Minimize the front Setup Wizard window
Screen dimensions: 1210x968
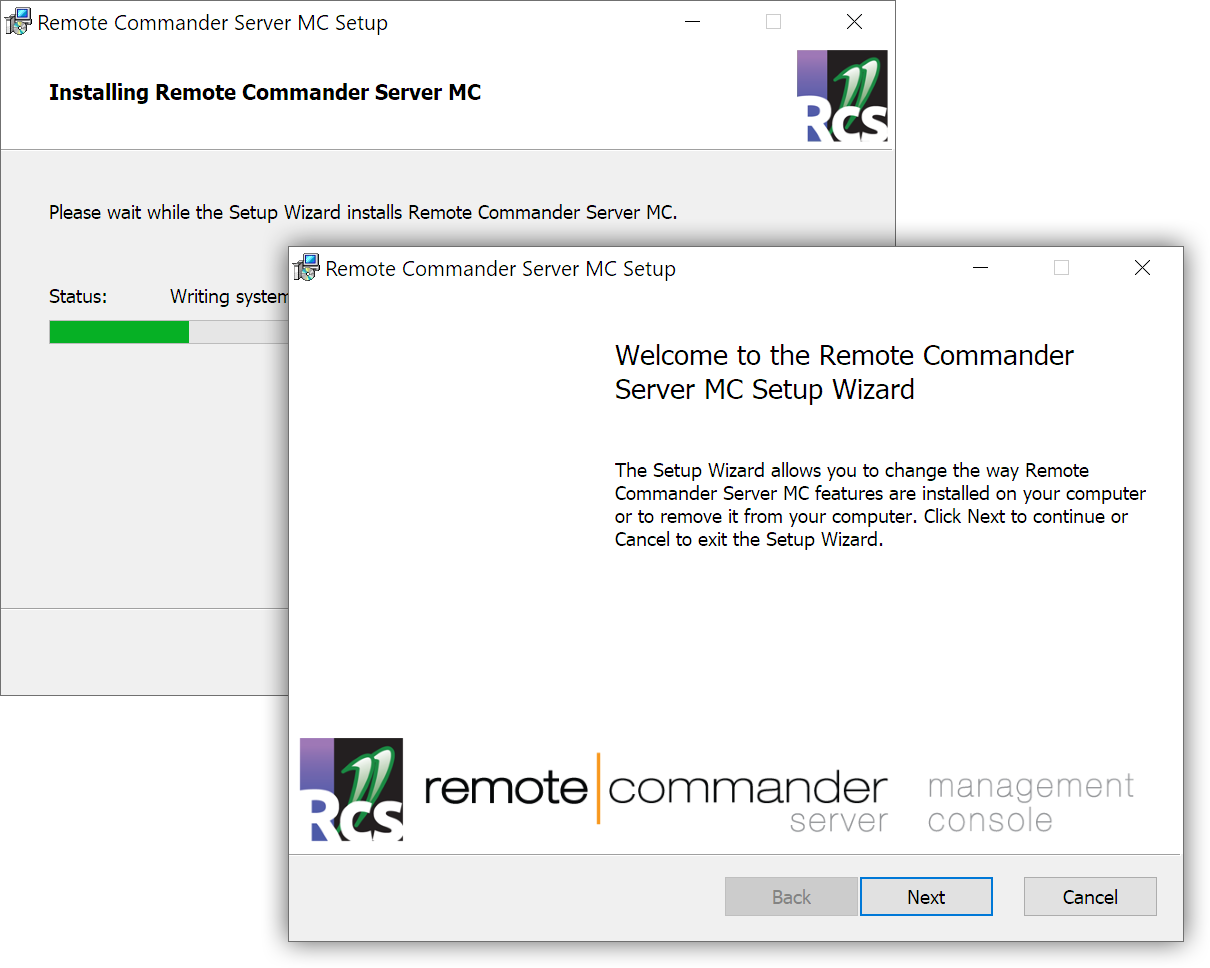click(x=980, y=268)
